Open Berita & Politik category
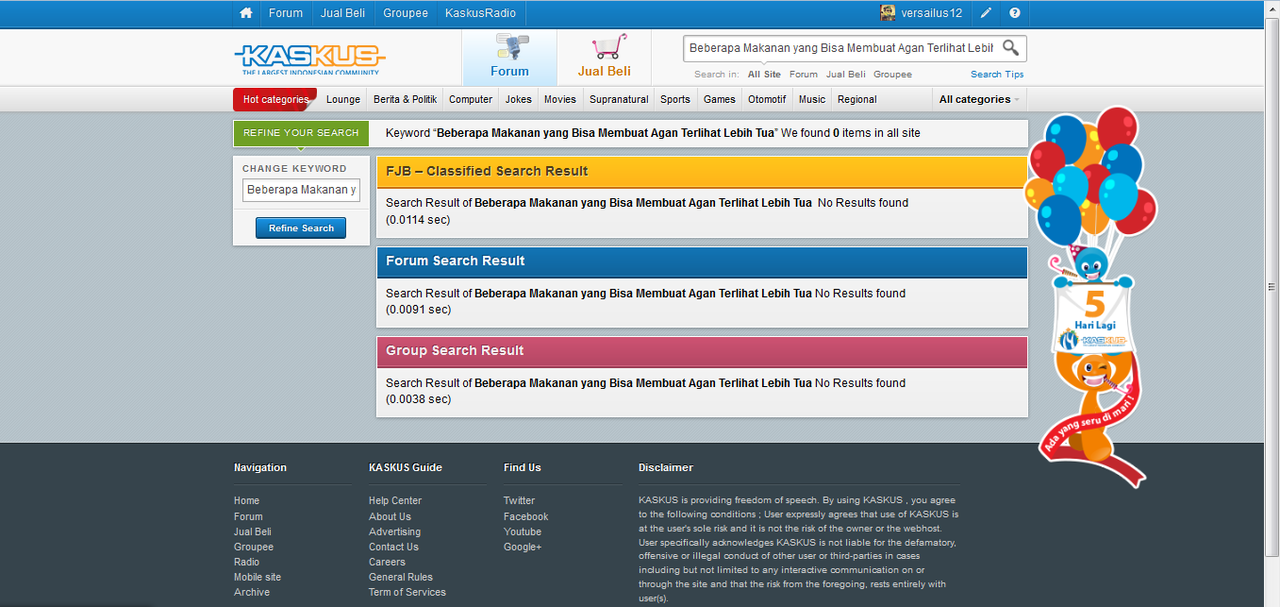The width and height of the screenshot is (1280, 607). pyautogui.click(x=405, y=99)
